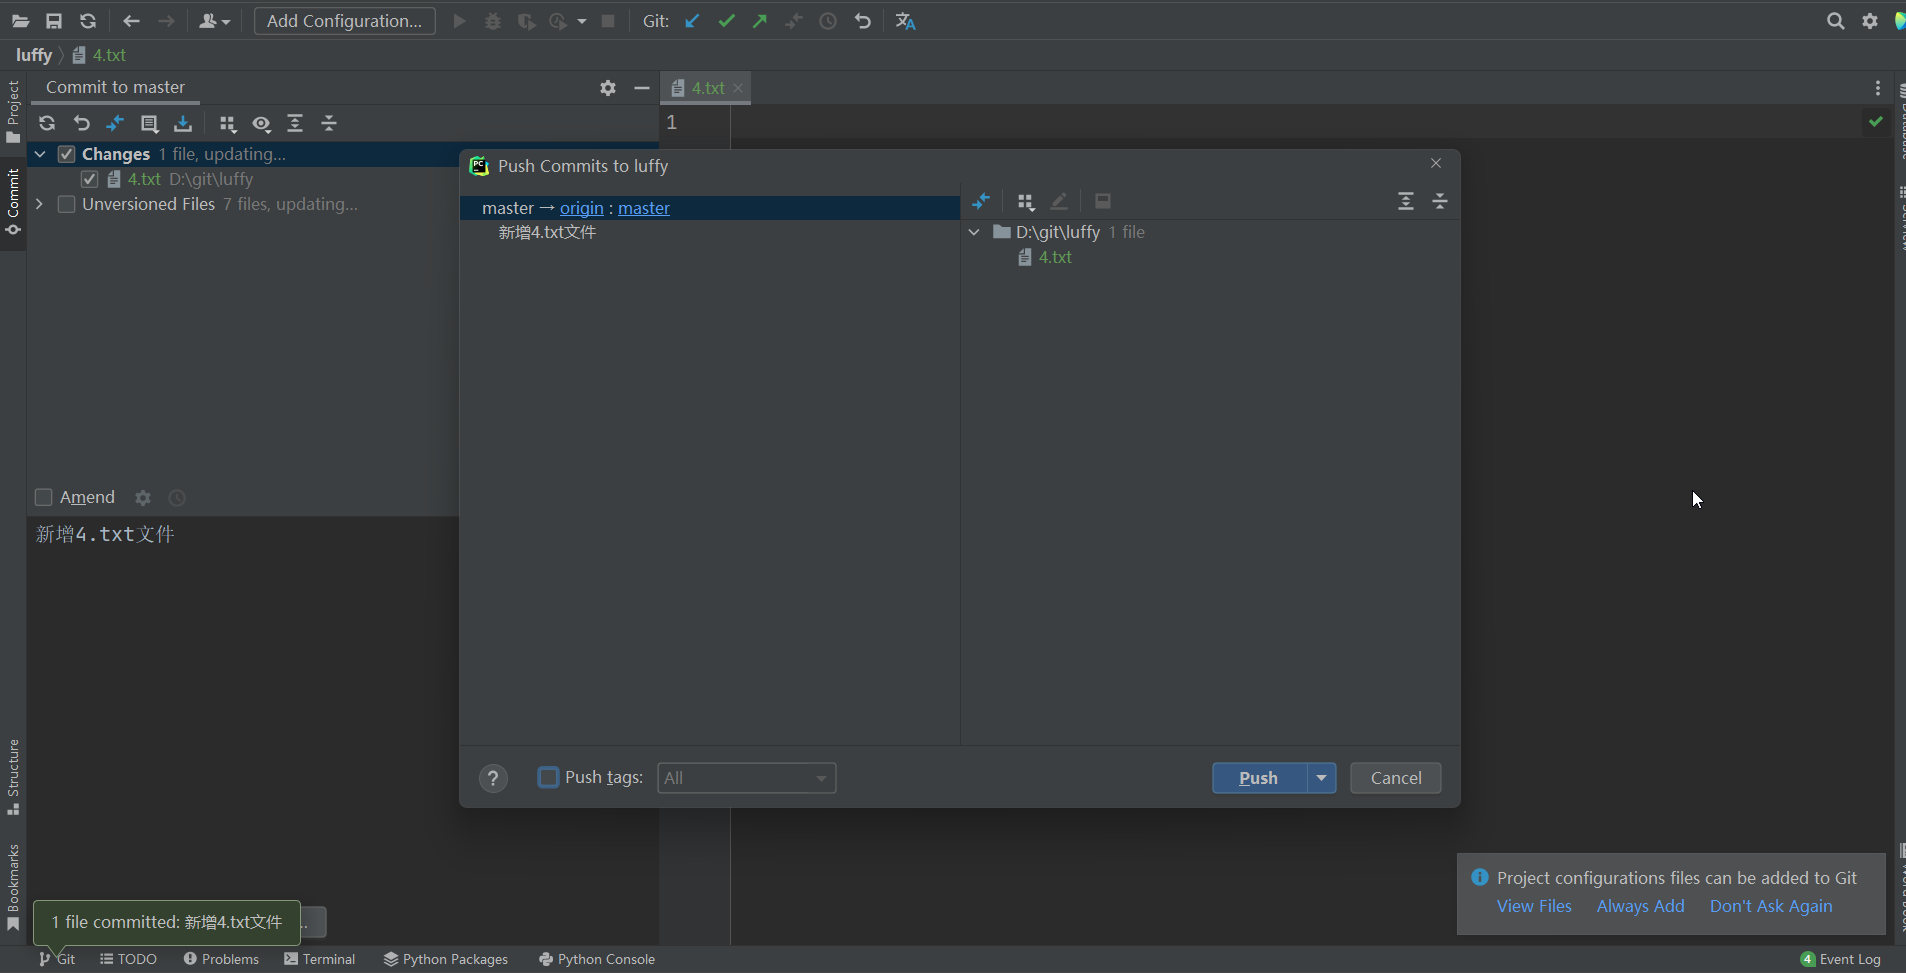
Task: Toggle Unversioned Files checkbox
Action: pyautogui.click(x=67, y=204)
